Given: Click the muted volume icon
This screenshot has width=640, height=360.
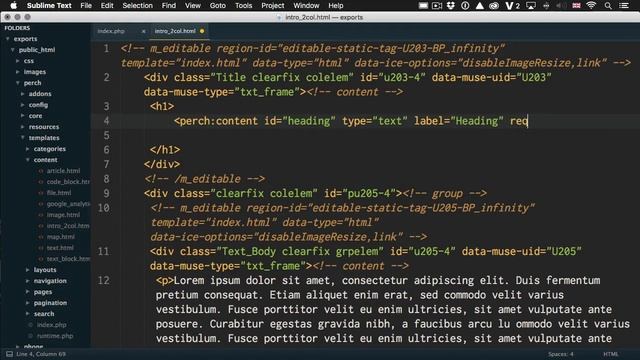Looking at the screenshot, I should click(x=561, y=5).
